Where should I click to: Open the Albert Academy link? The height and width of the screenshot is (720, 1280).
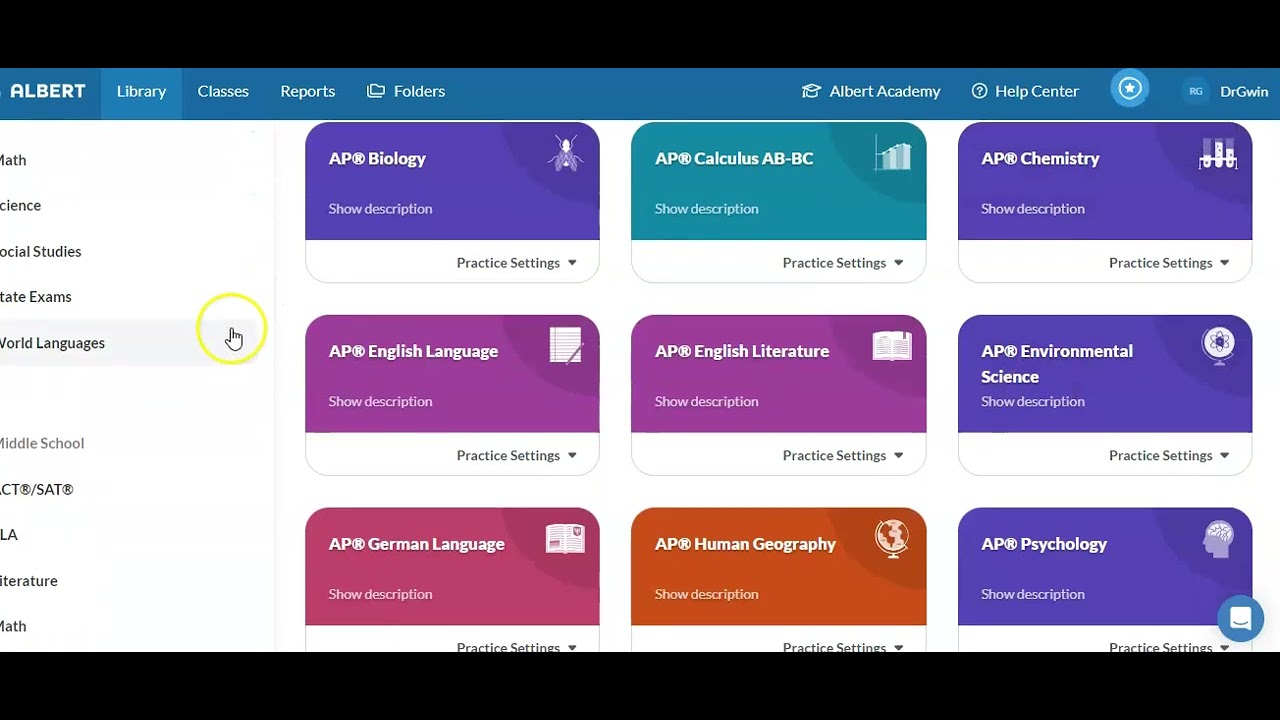coord(871,91)
